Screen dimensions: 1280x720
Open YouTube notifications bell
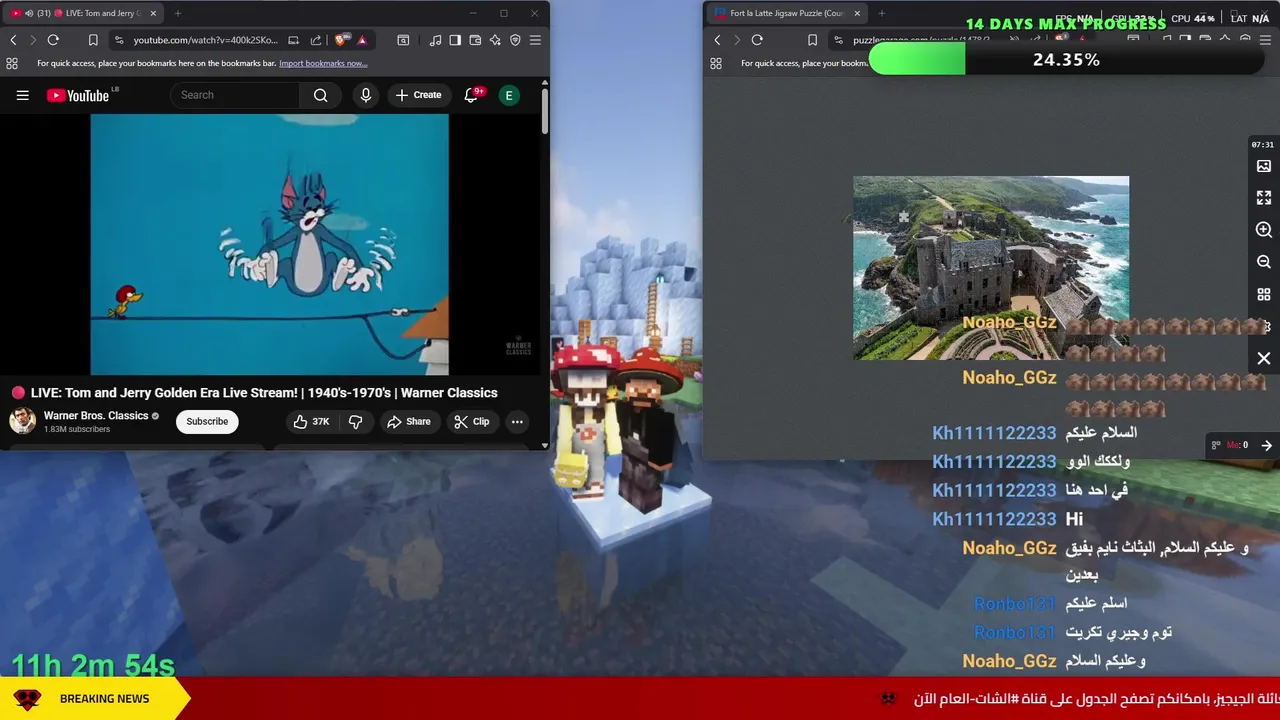pyautogui.click(x=471, y=95)
